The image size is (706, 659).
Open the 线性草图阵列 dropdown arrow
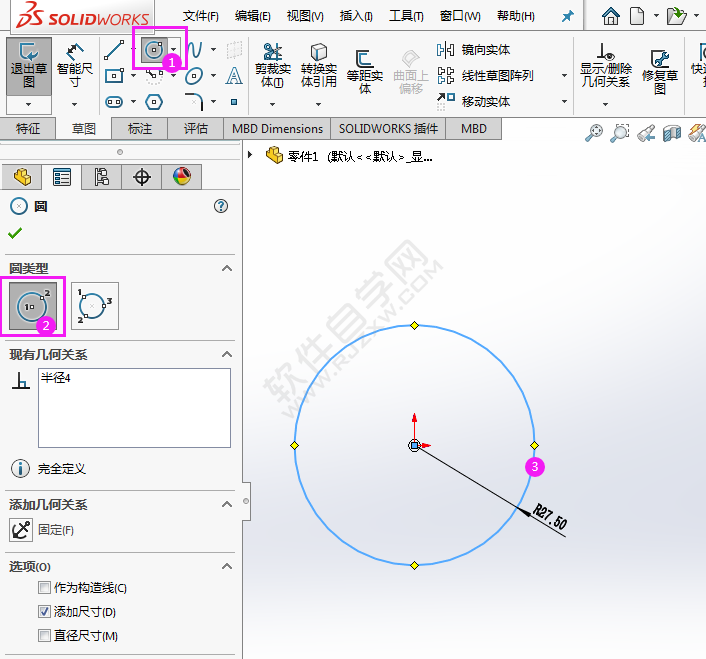(564, 76)
